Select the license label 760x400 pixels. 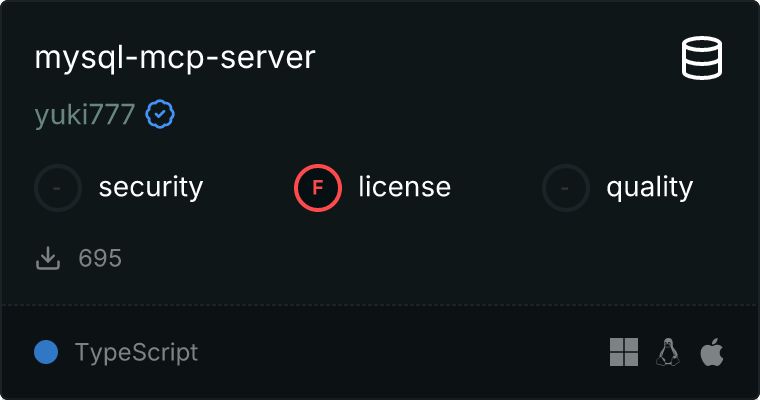tap(404, 187)
